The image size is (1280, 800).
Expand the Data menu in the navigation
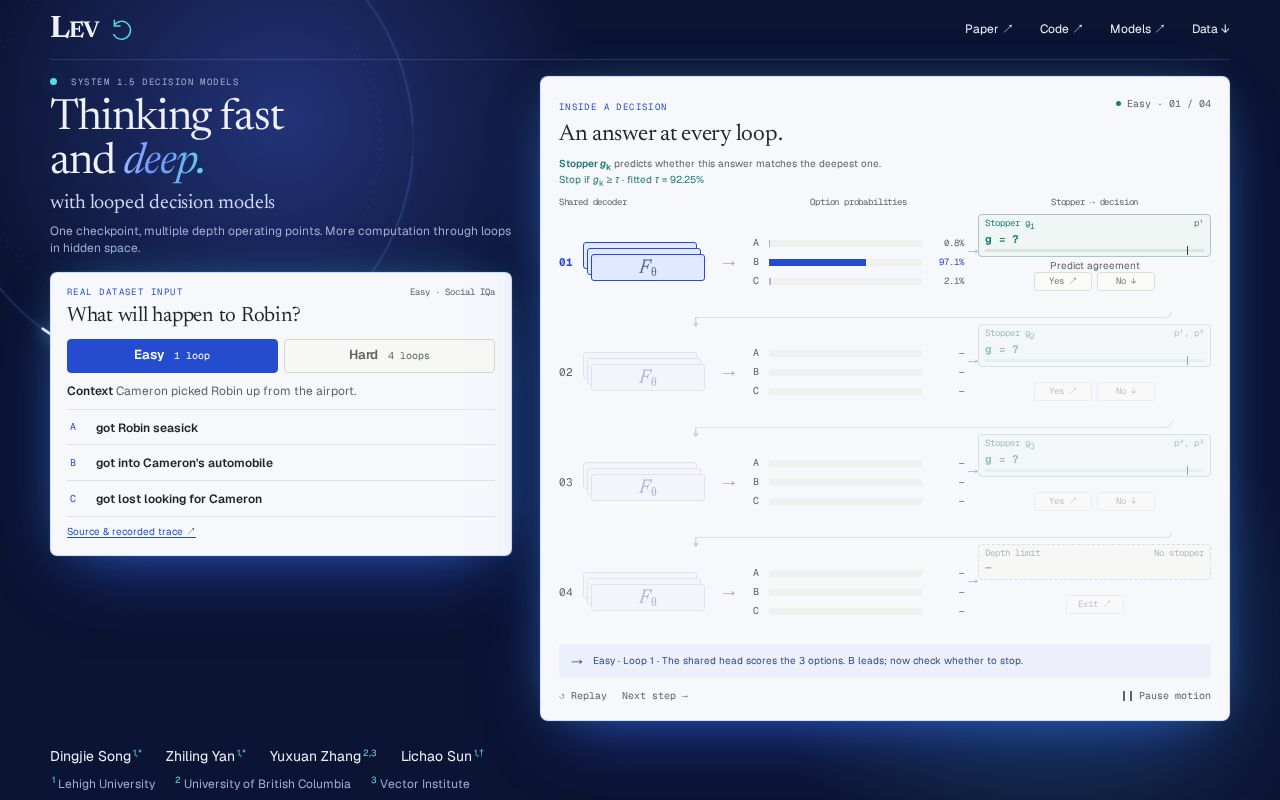1210,29
